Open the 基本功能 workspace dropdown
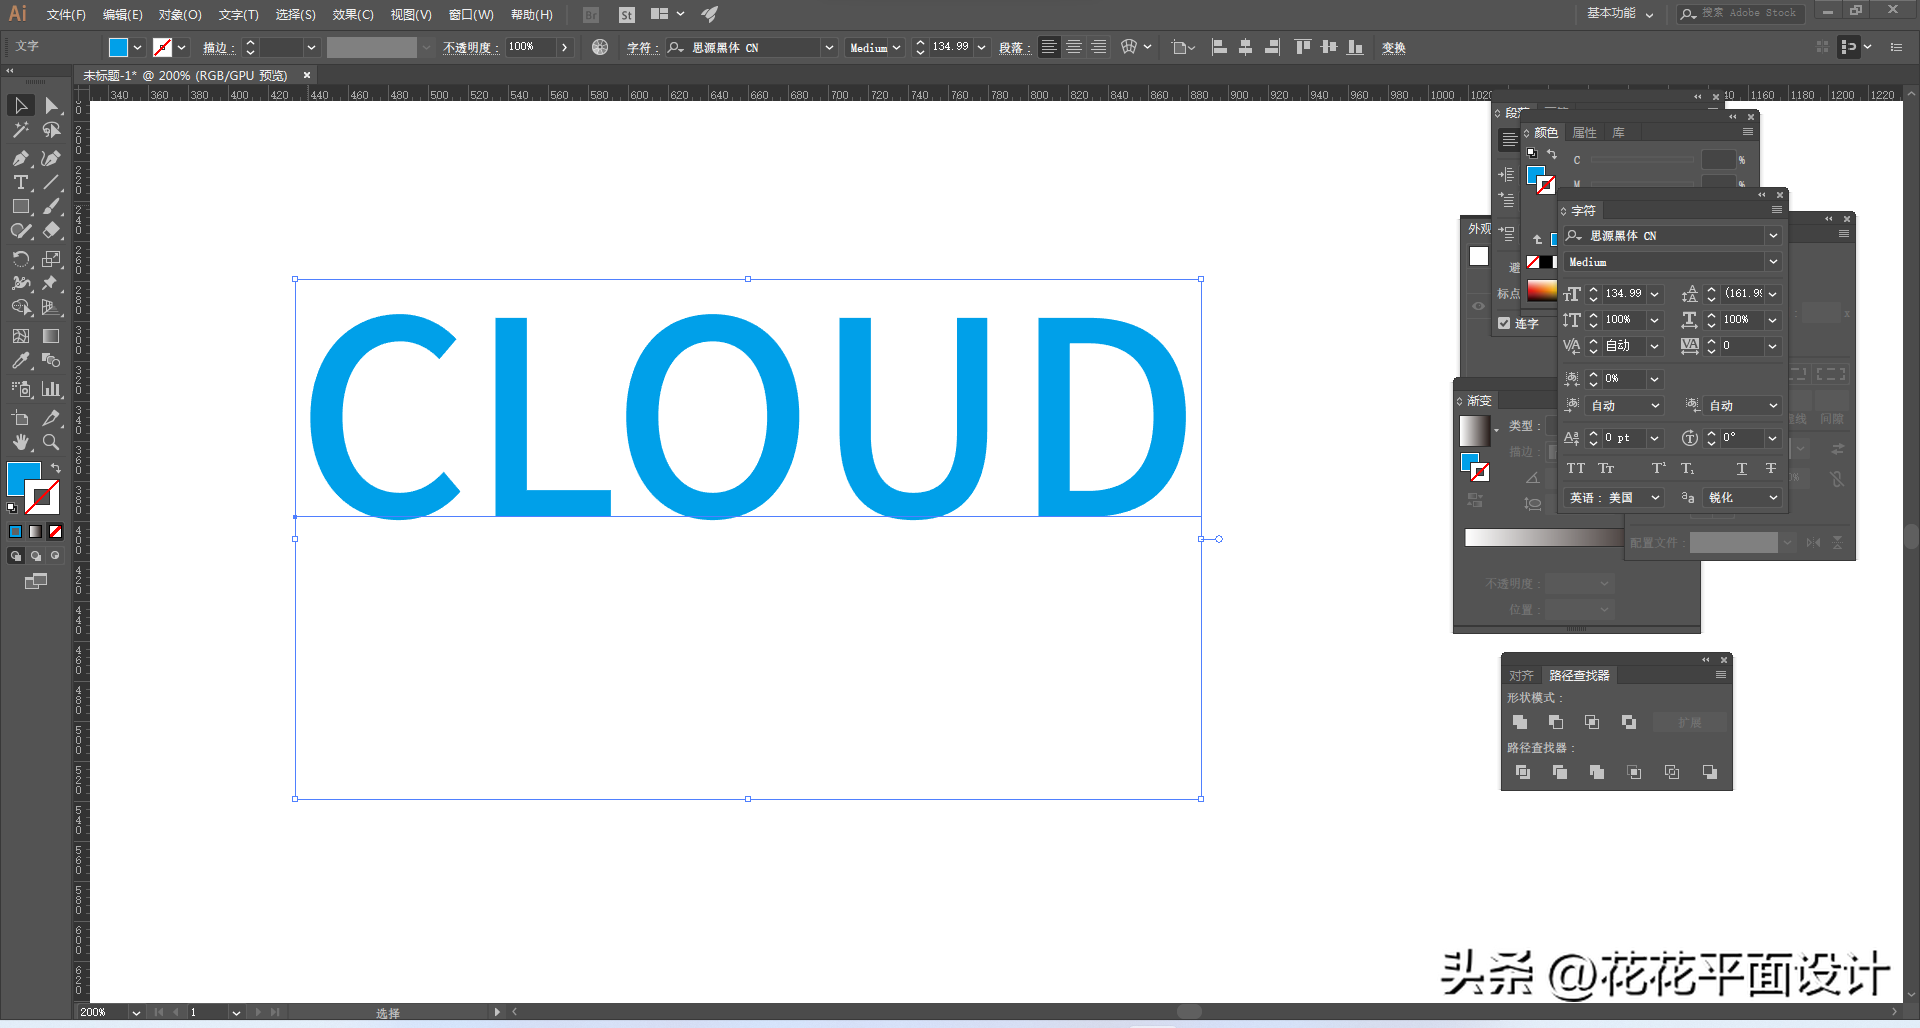The height and width of the screenshot is (1028, 1920). click(1620, 14)
